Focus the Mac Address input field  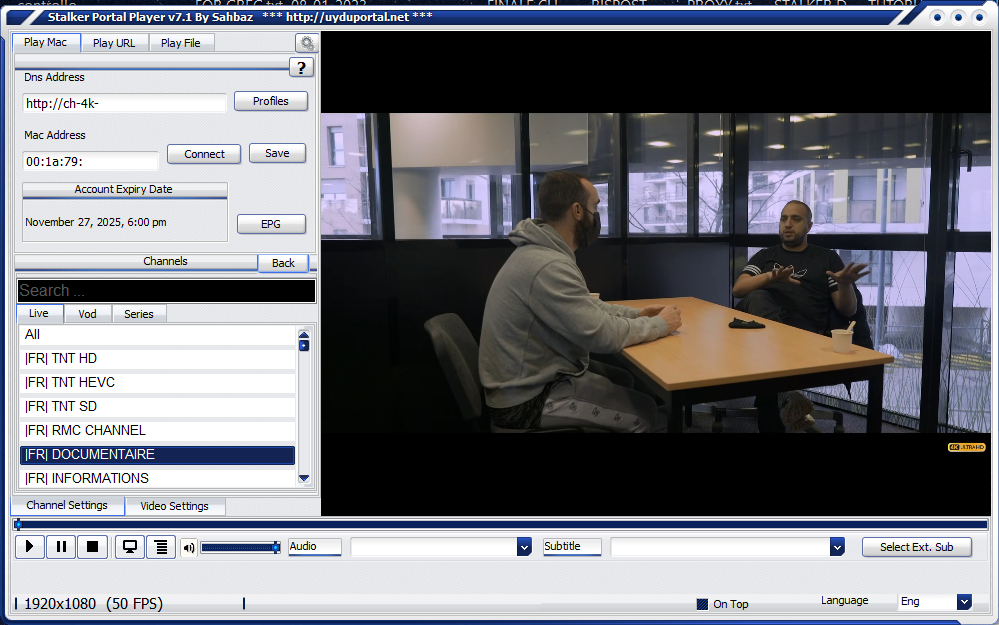tap(90, 161)
